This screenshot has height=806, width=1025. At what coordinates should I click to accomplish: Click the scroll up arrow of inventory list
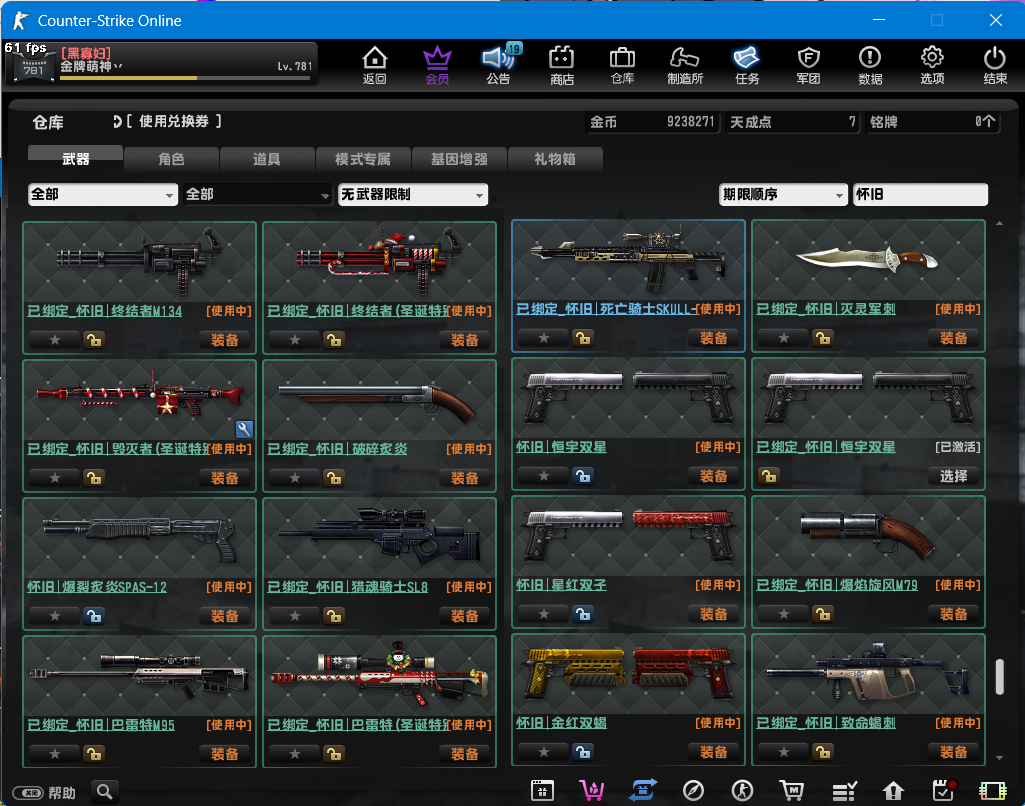pos(1000,224)
